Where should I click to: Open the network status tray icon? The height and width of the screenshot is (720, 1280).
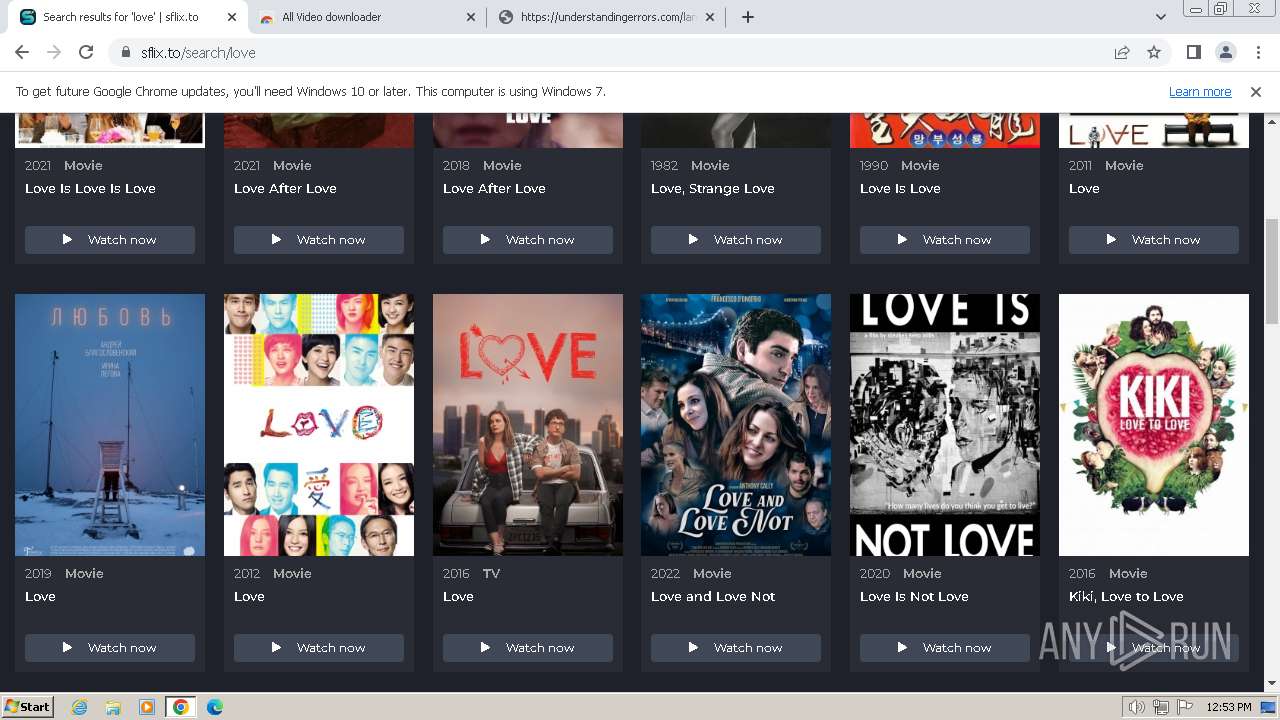pos(1161,707)
